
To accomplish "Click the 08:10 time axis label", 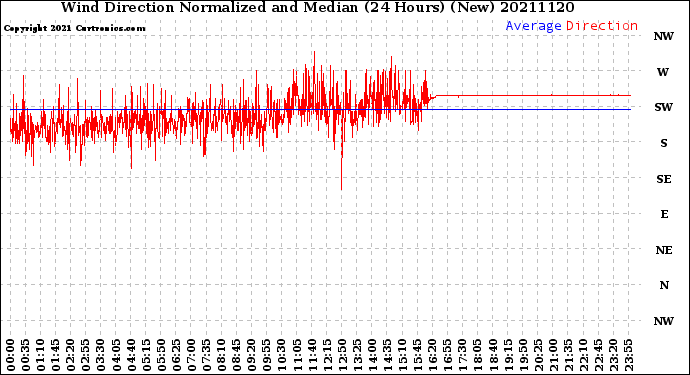I will [221, 355].
